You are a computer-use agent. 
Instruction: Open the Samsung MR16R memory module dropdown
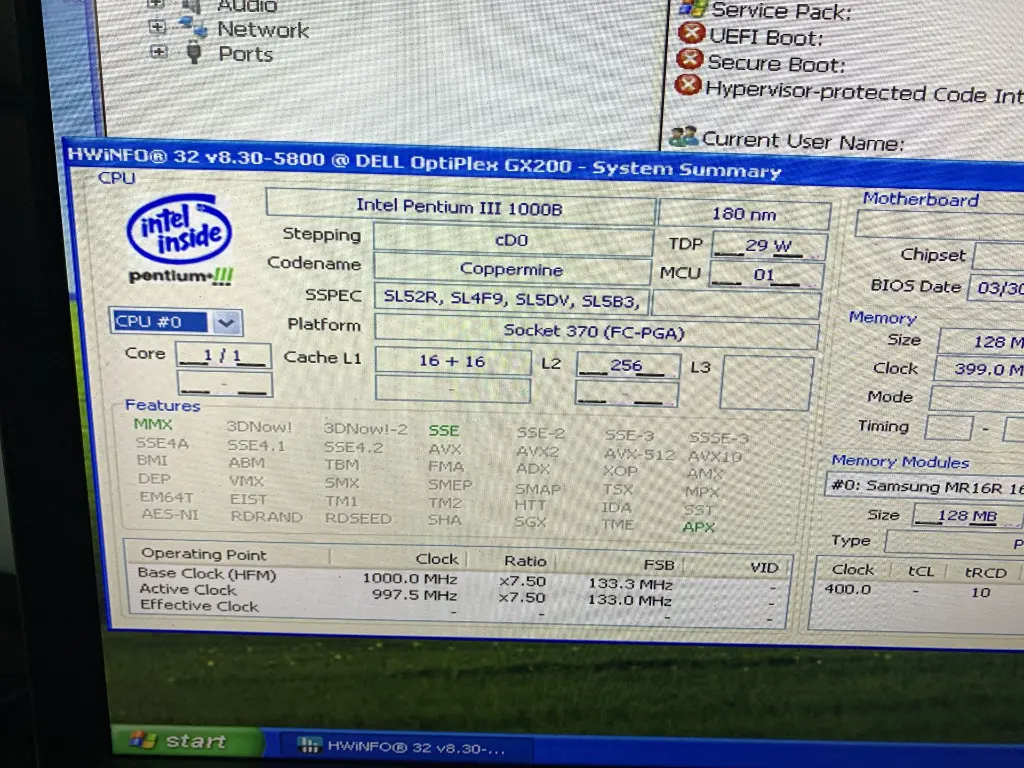(923, 487)
